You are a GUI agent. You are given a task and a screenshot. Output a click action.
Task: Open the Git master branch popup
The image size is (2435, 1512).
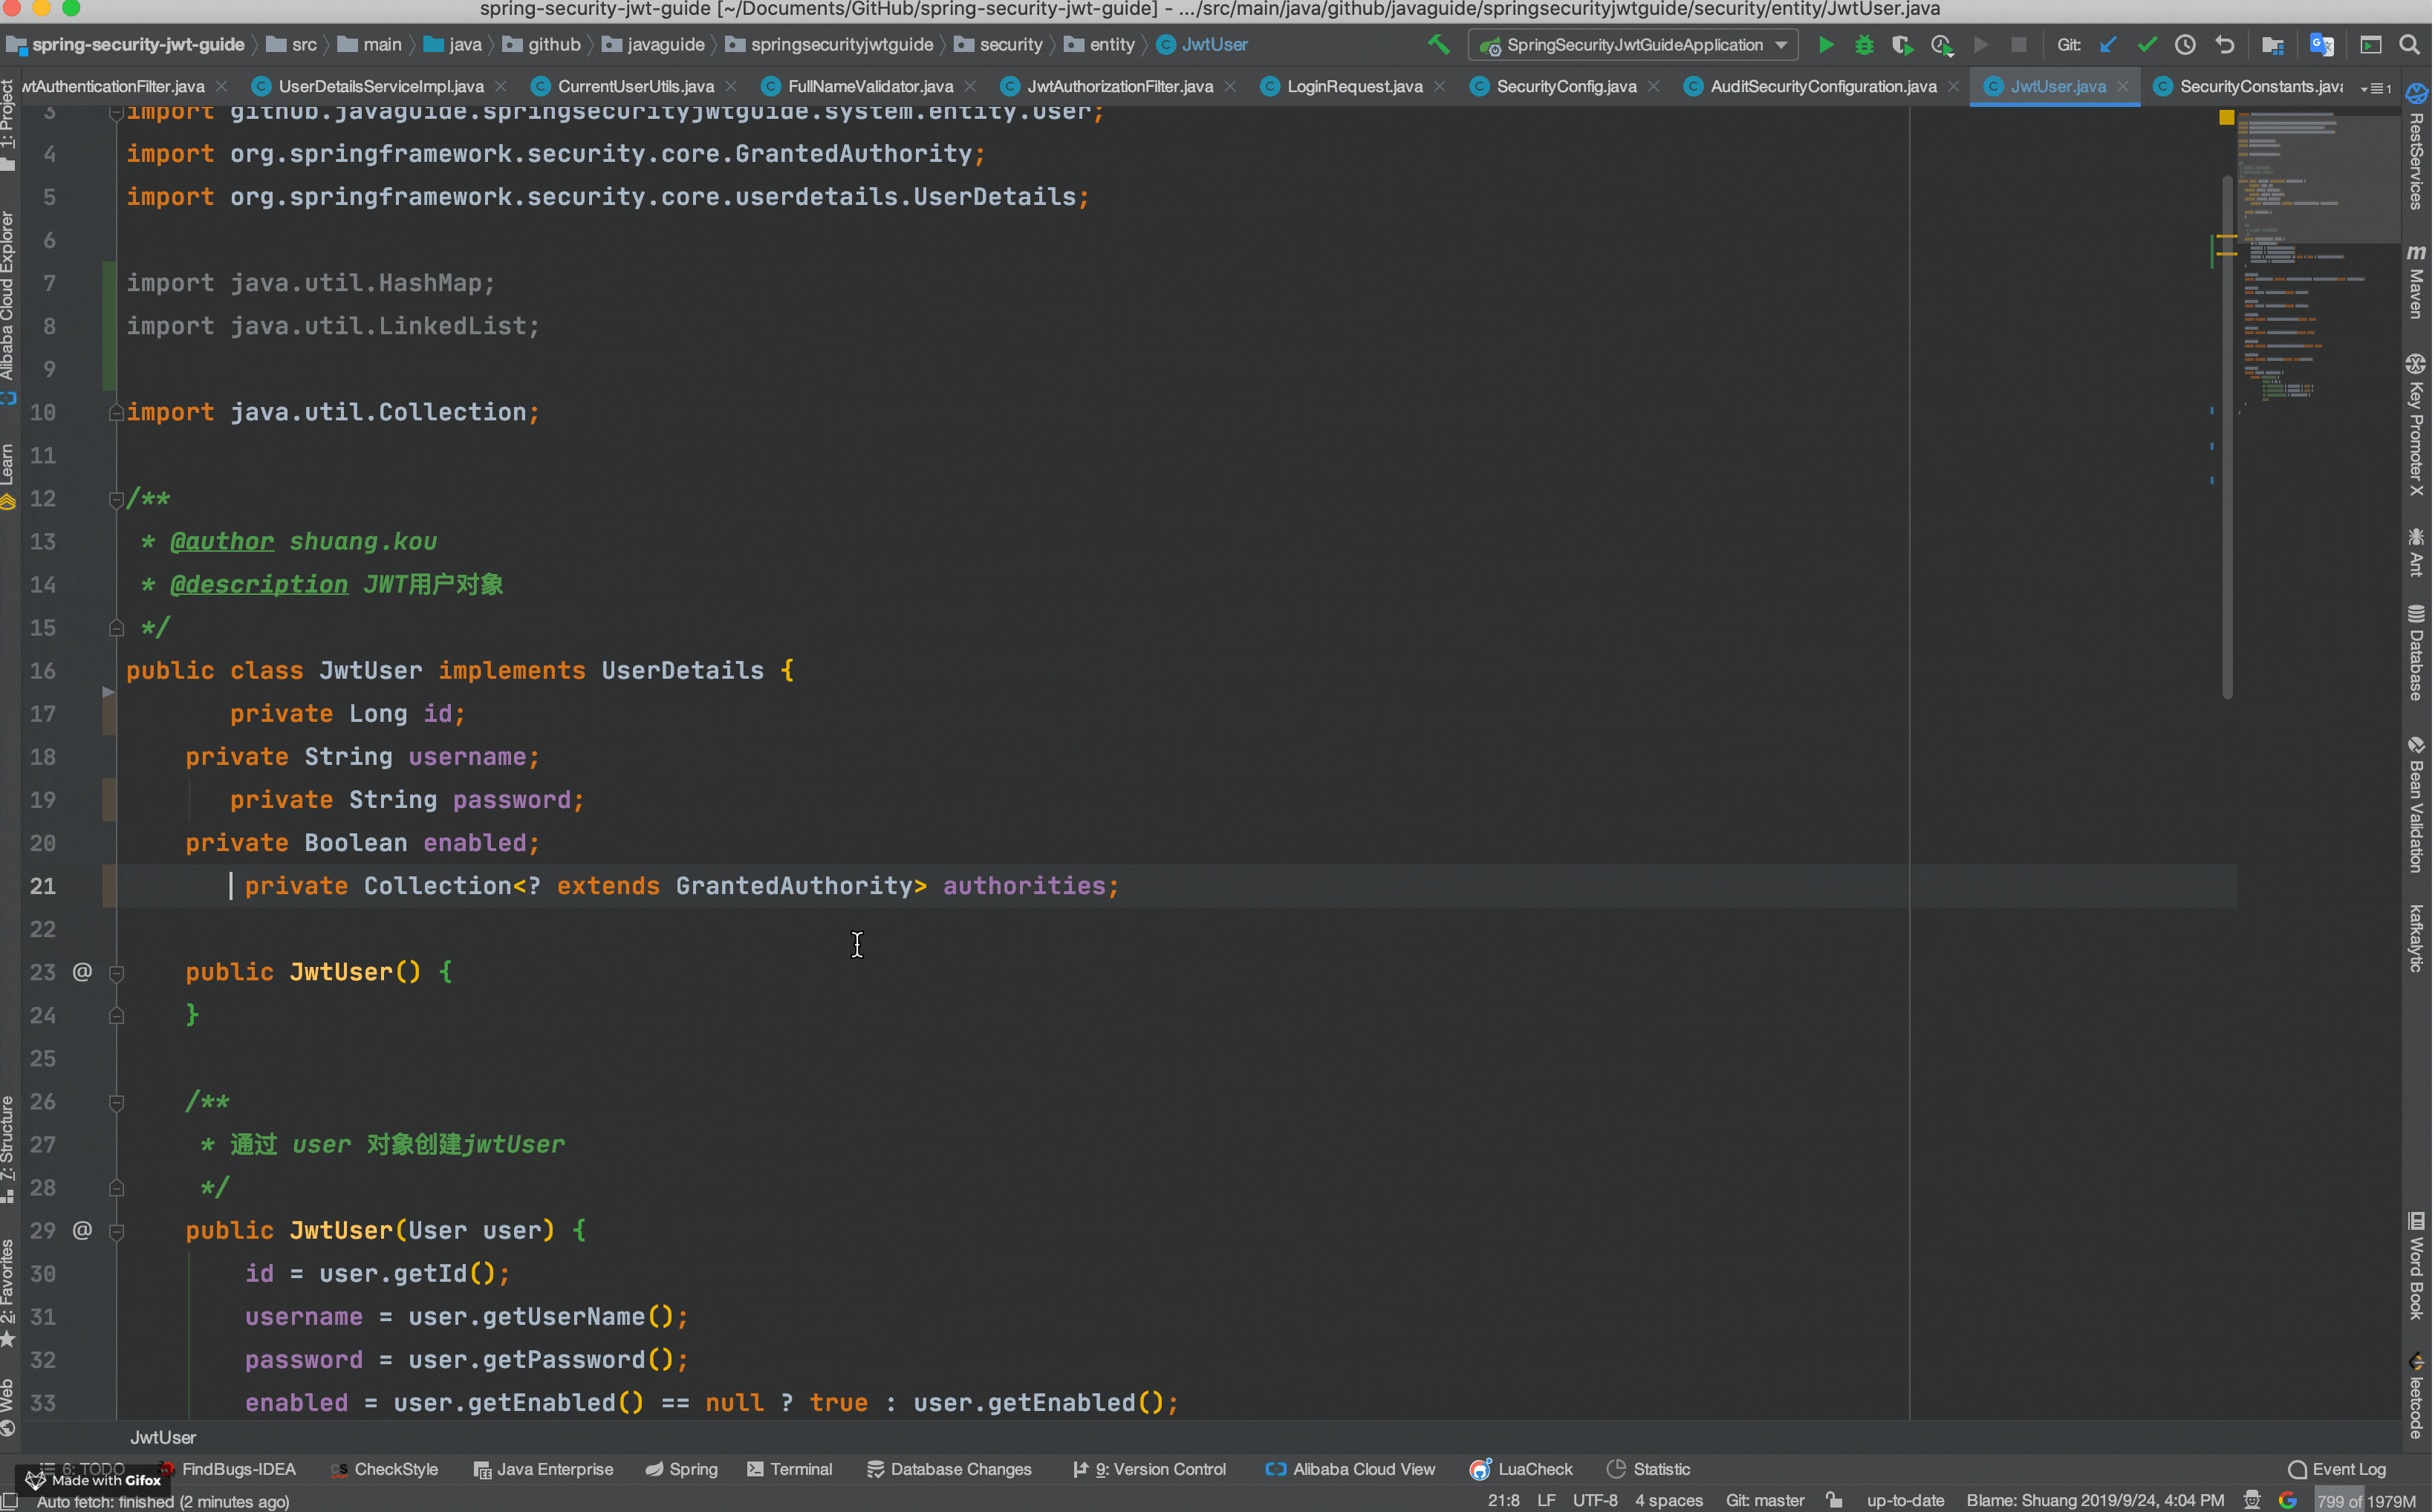[1765, 1500]
